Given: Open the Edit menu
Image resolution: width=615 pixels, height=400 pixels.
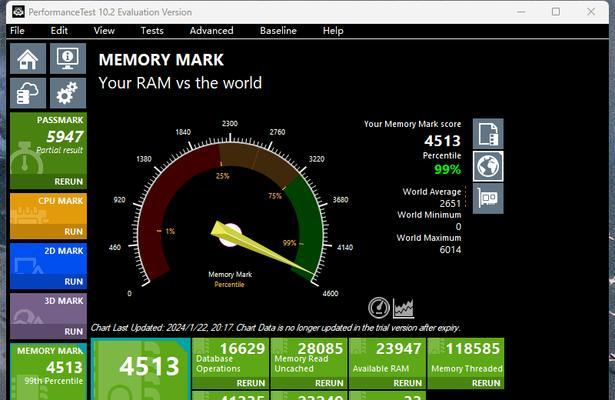Looking at the screenshot, I should (x=59, y=31).
